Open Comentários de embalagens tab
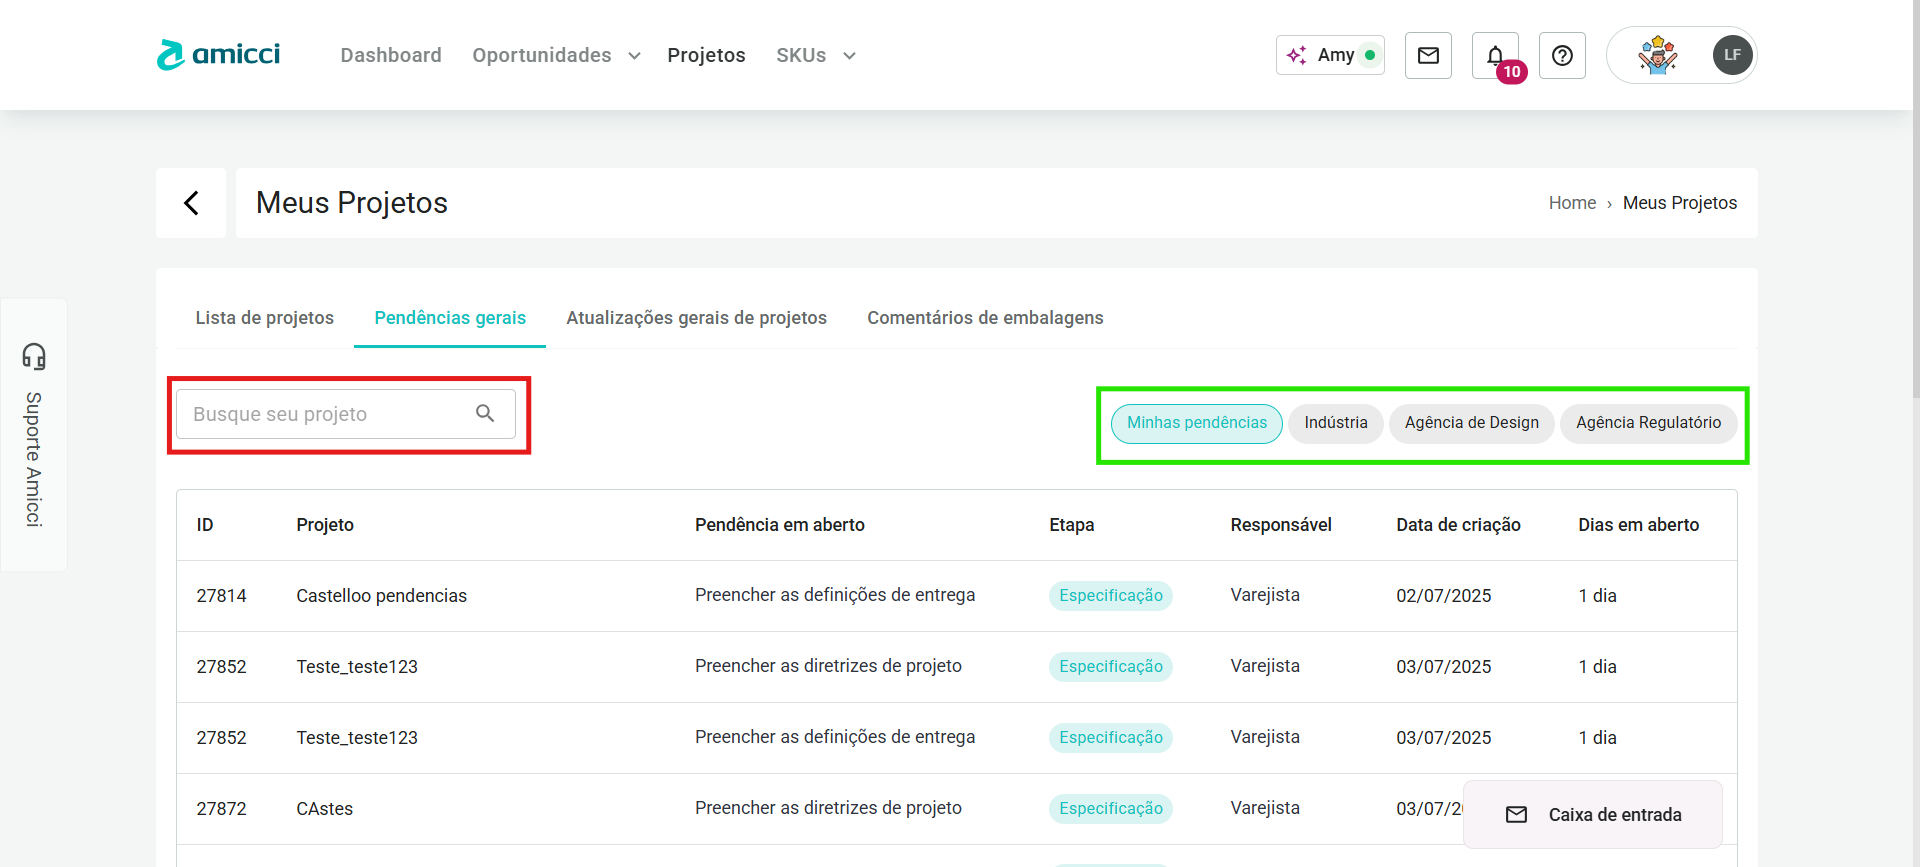The width and height of the screenshot is (1920, 867). 984,318
